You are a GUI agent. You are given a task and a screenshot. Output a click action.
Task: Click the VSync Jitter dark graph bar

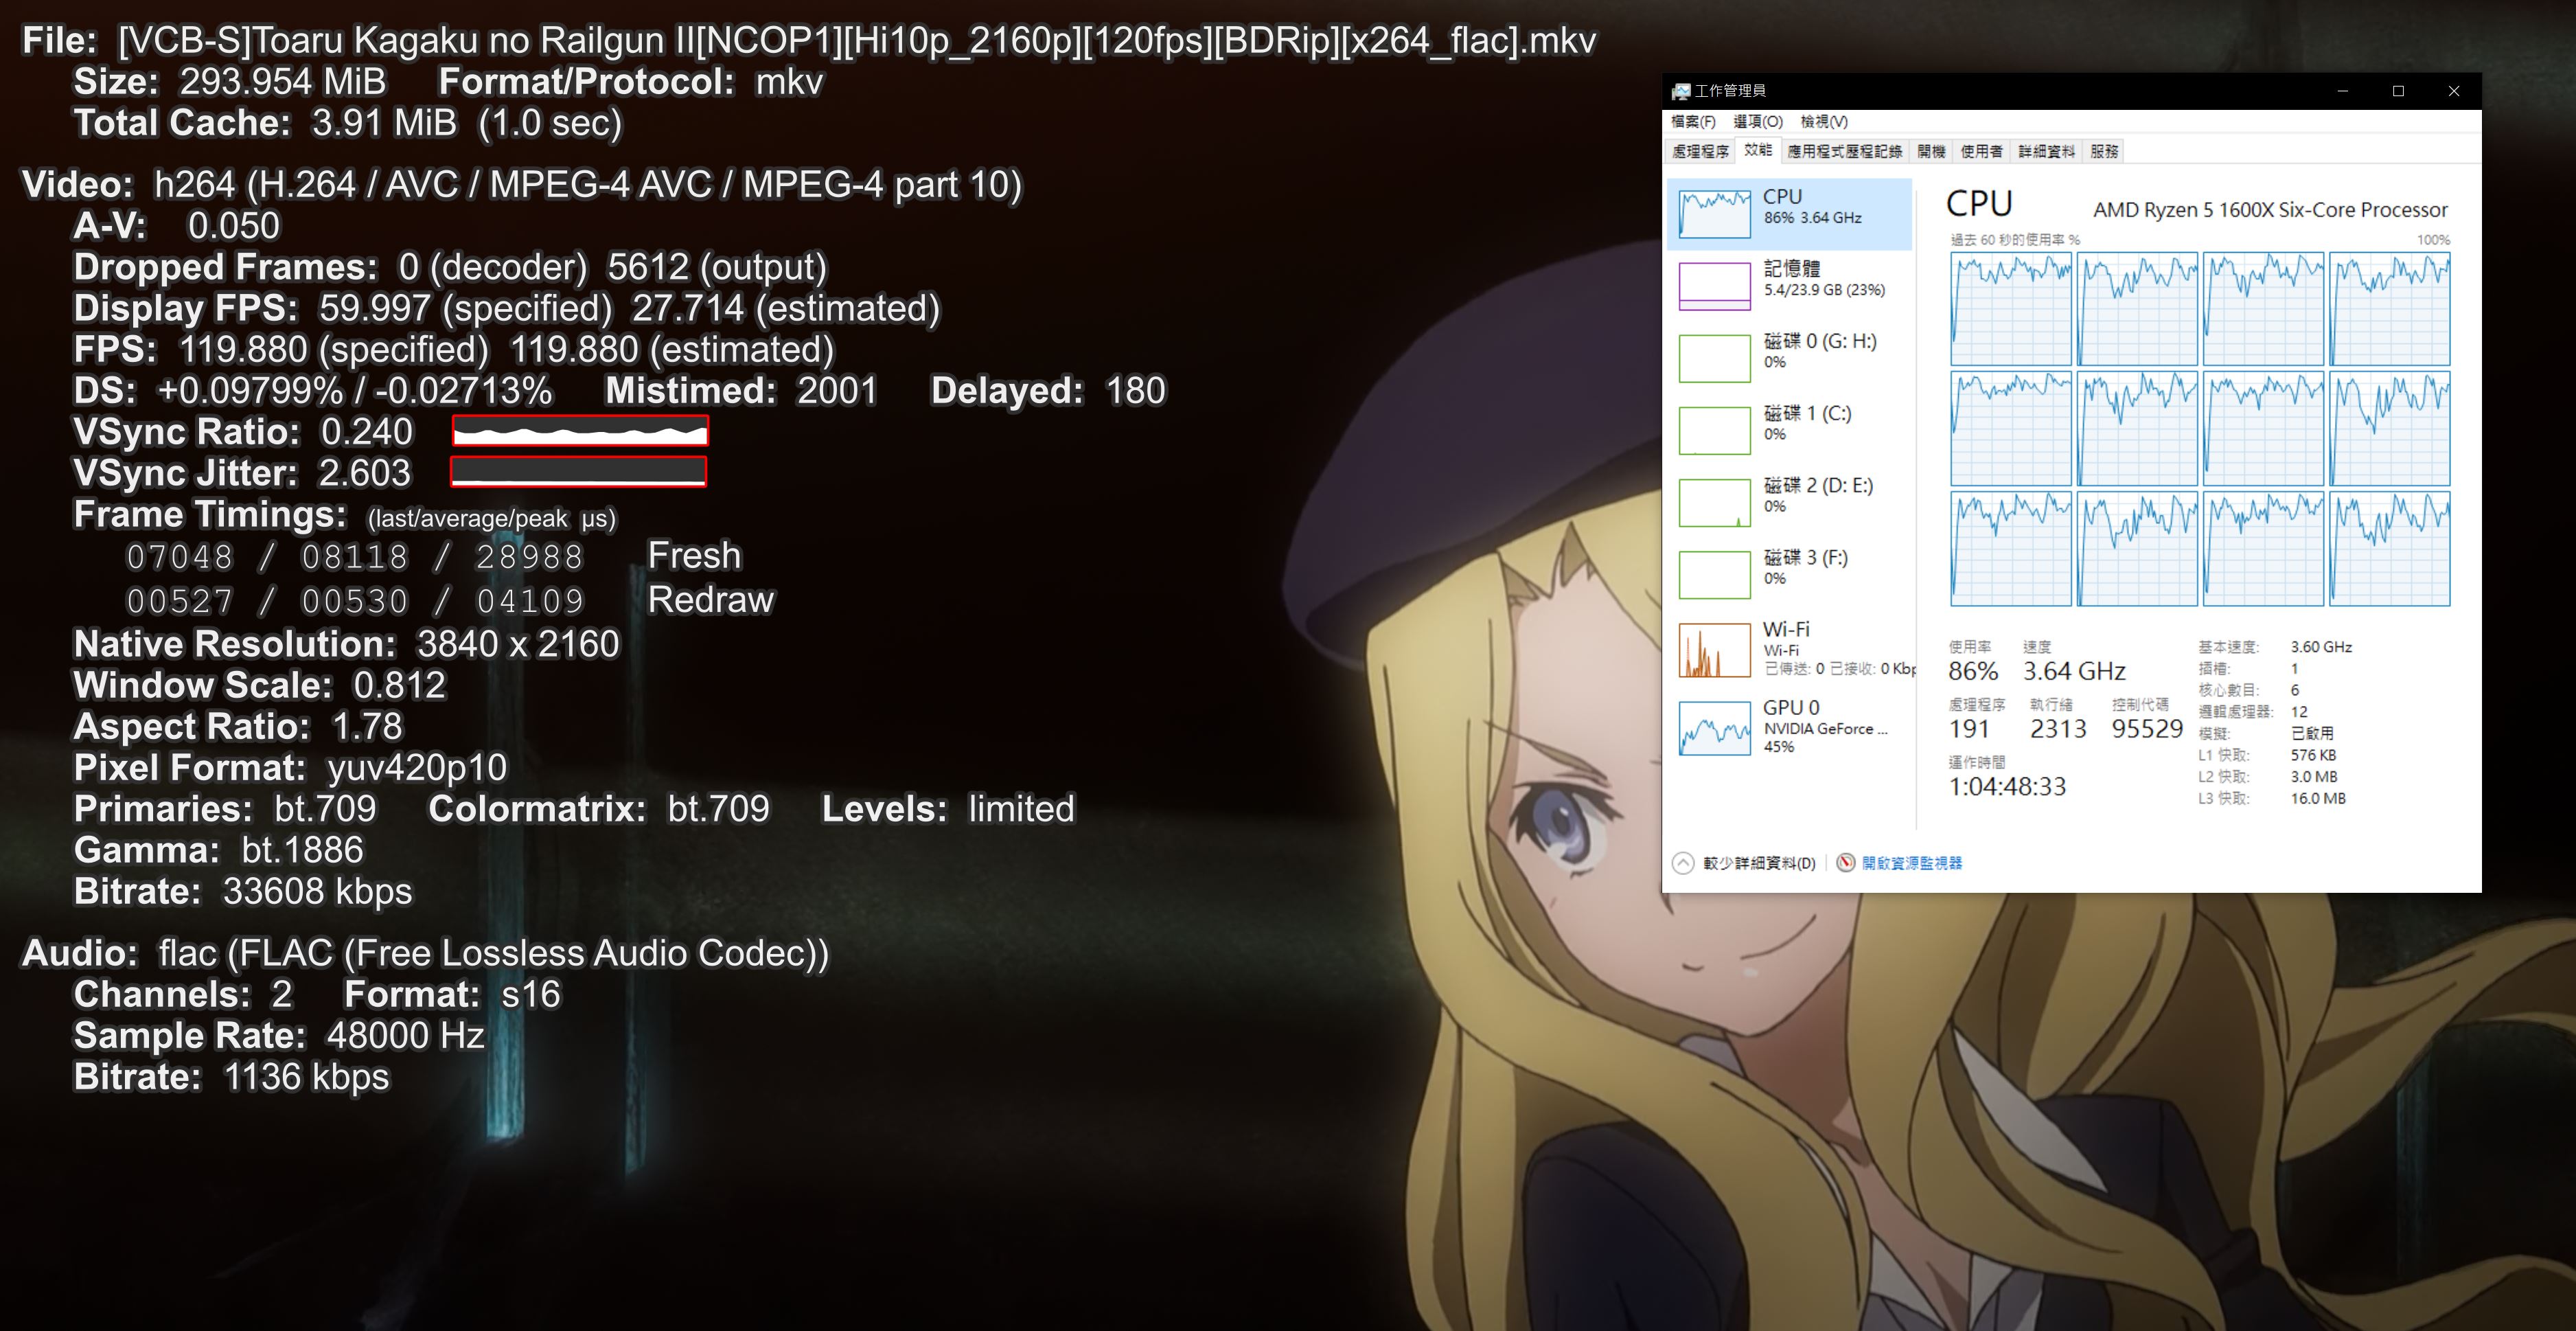[x=578, y=472]
